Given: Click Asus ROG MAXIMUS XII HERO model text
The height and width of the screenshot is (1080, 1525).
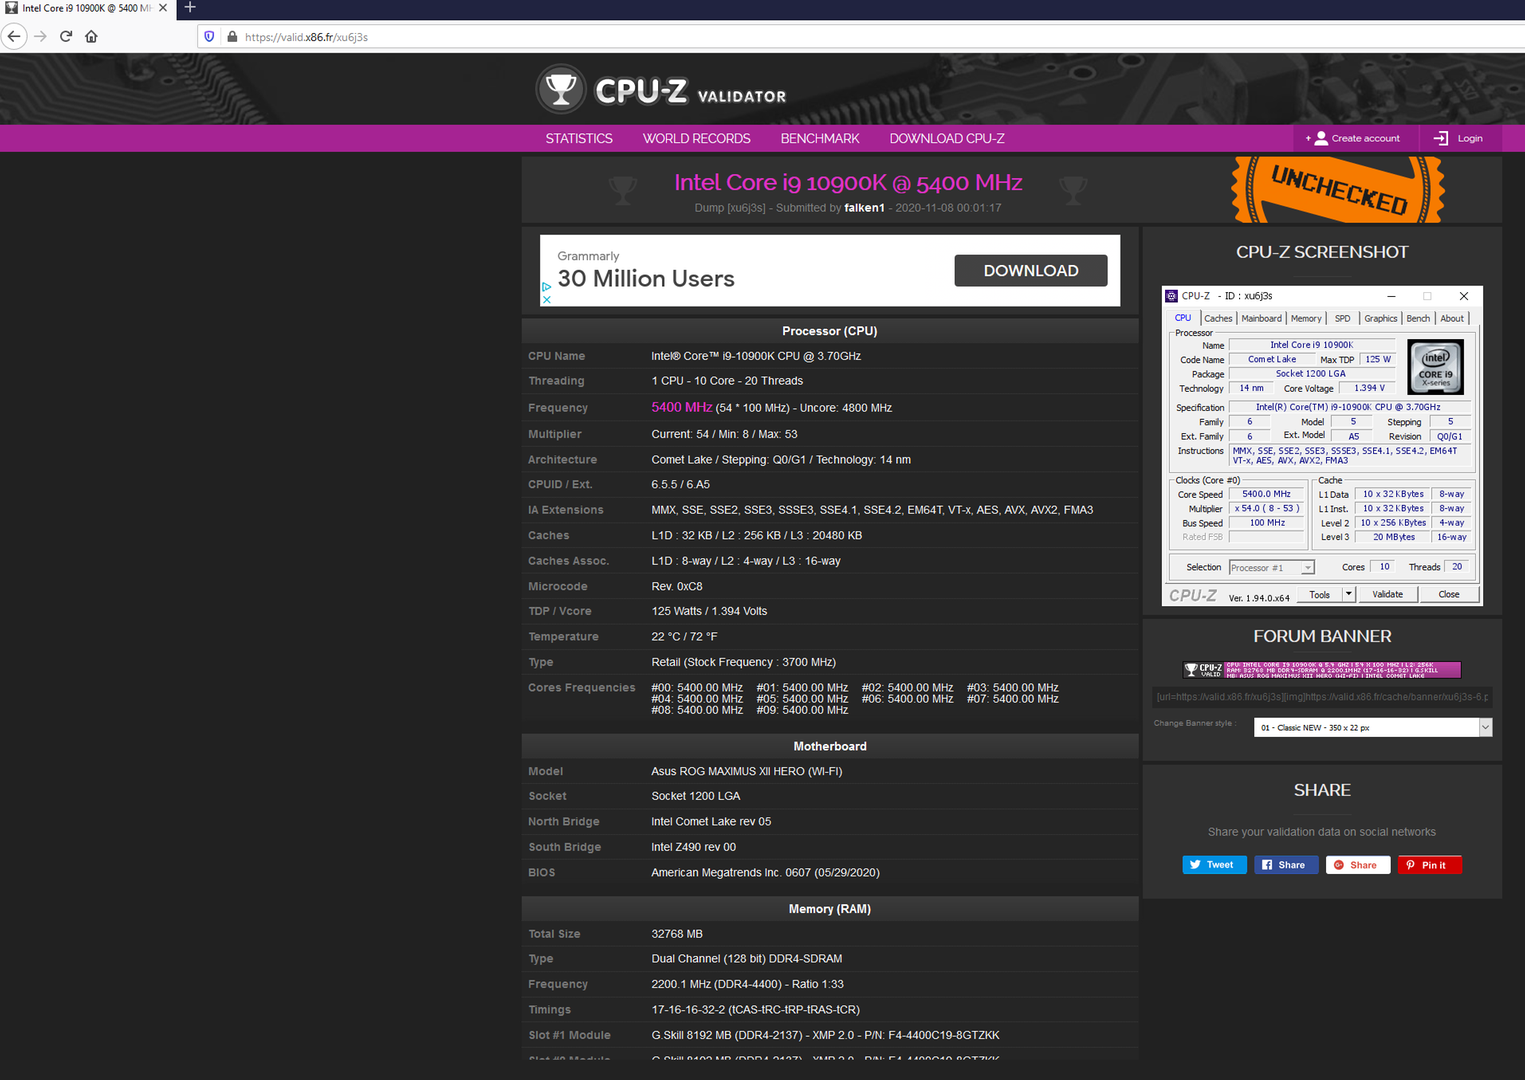Looking at the screenshot, I should click(746, 772).
